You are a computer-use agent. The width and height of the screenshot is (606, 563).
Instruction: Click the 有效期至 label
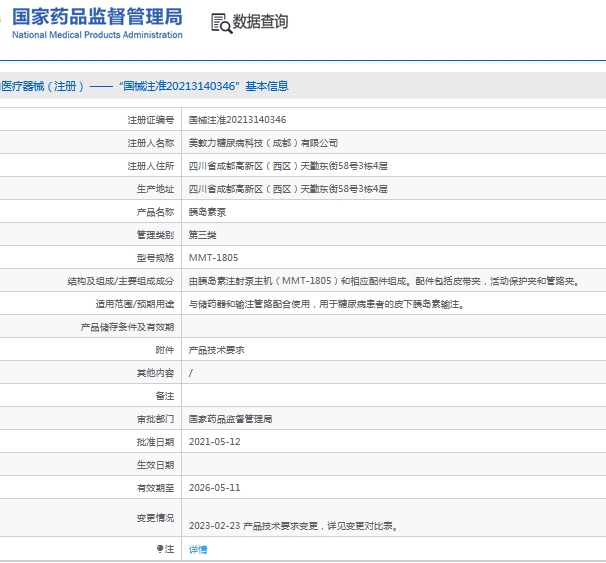click(x=155, y=488)
